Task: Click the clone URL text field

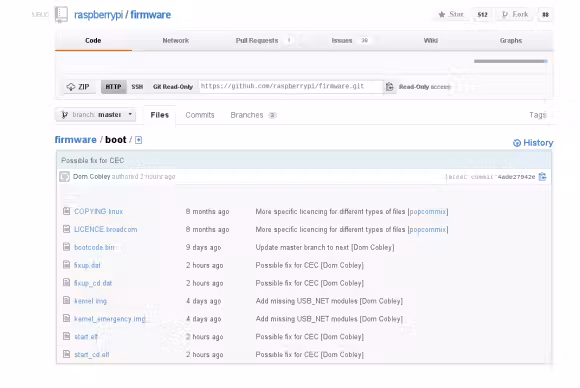Action: click(290, 87)
